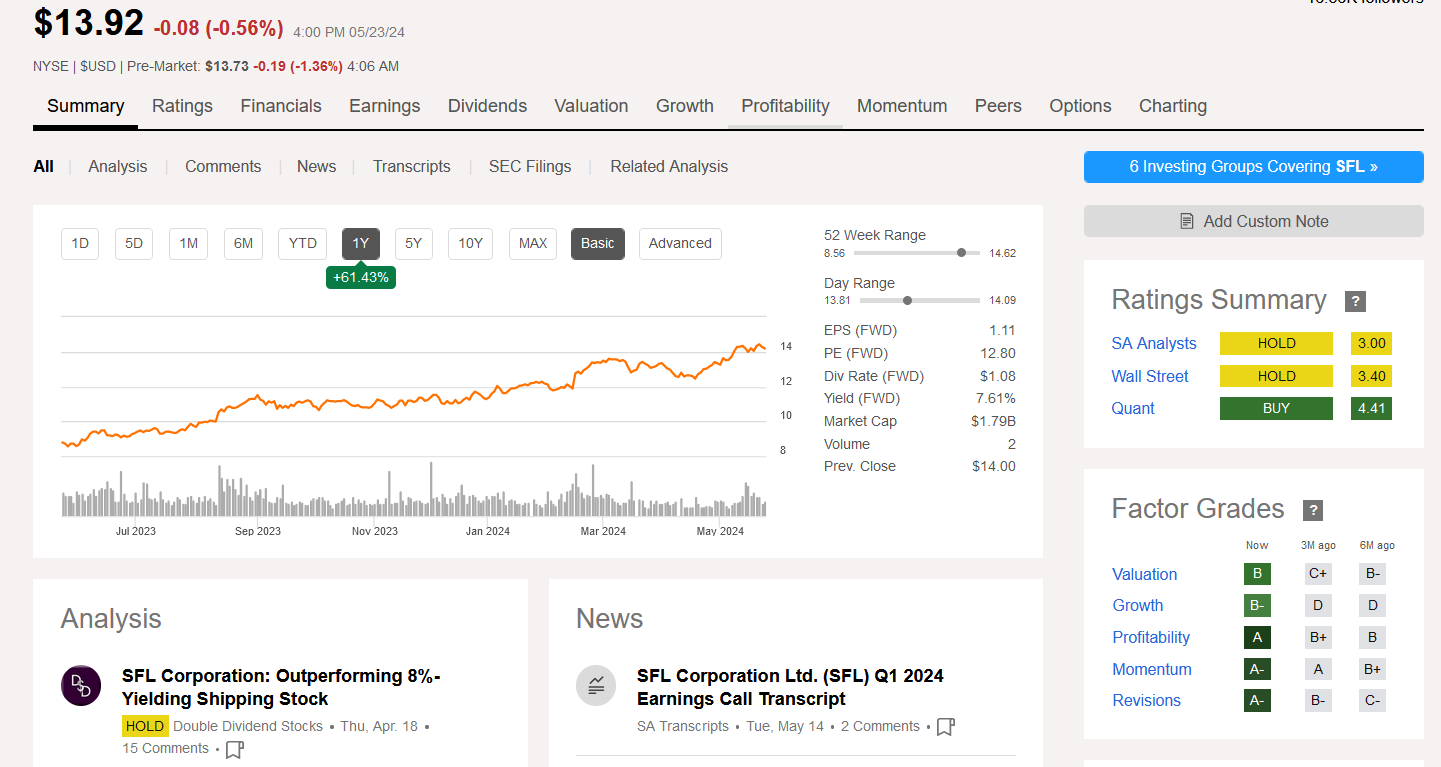Open the Factor Grades help question-mark icon

coord(1313,510)
